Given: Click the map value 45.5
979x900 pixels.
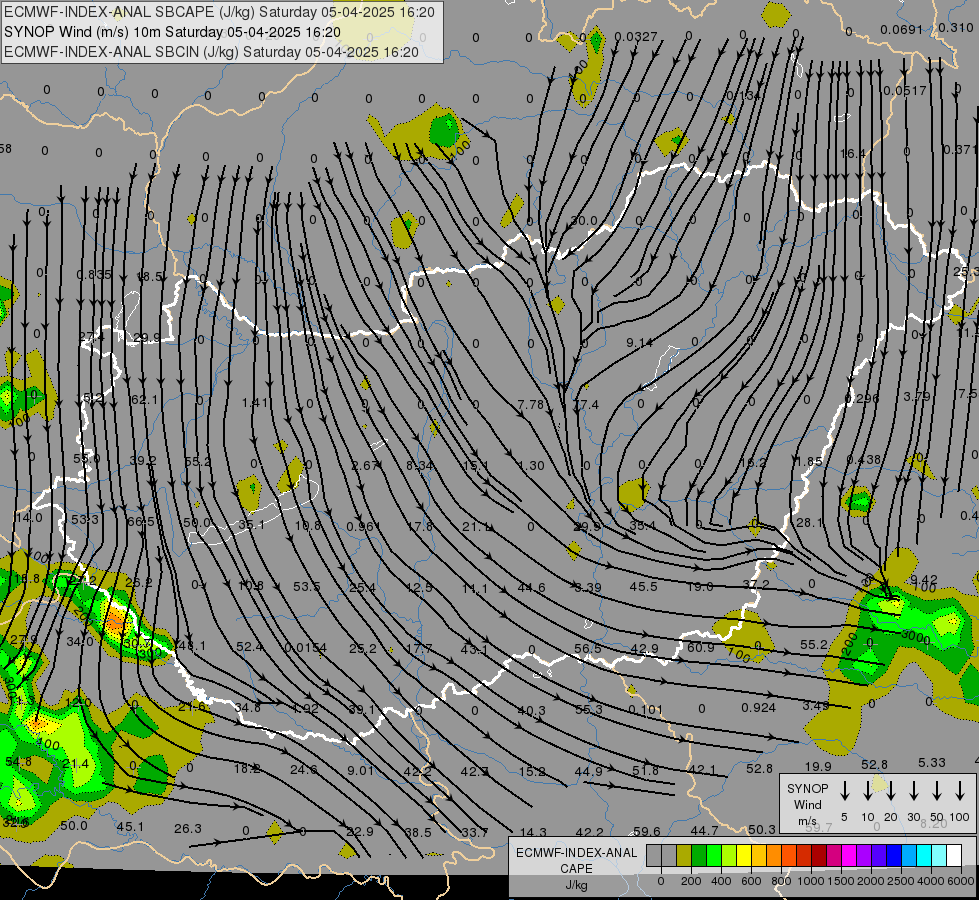Looking at the screenshot, I should coord(643,586).
